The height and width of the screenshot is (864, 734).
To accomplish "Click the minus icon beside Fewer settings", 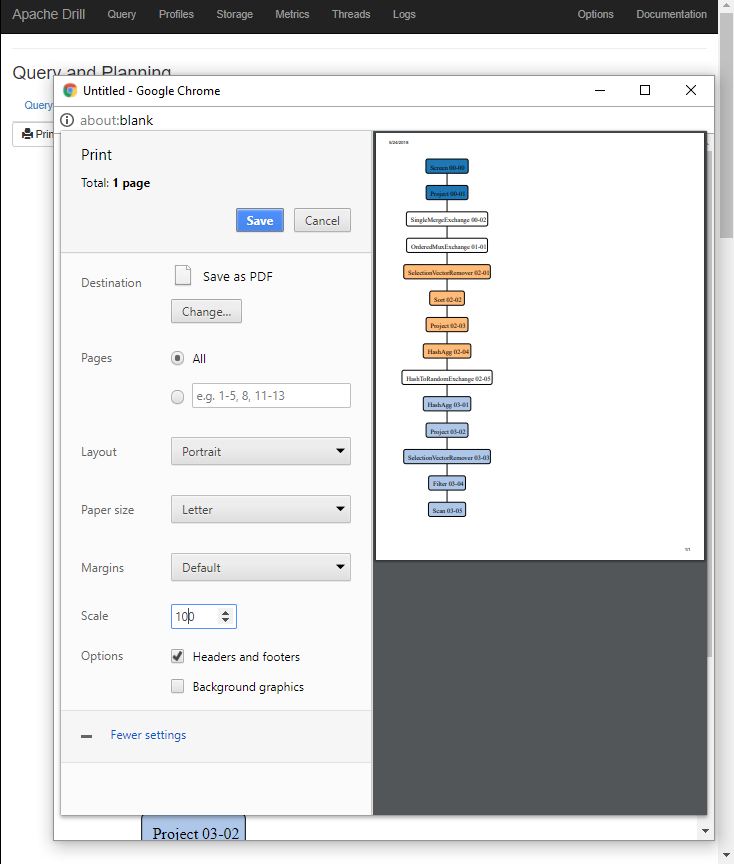I will pos(87,736).
